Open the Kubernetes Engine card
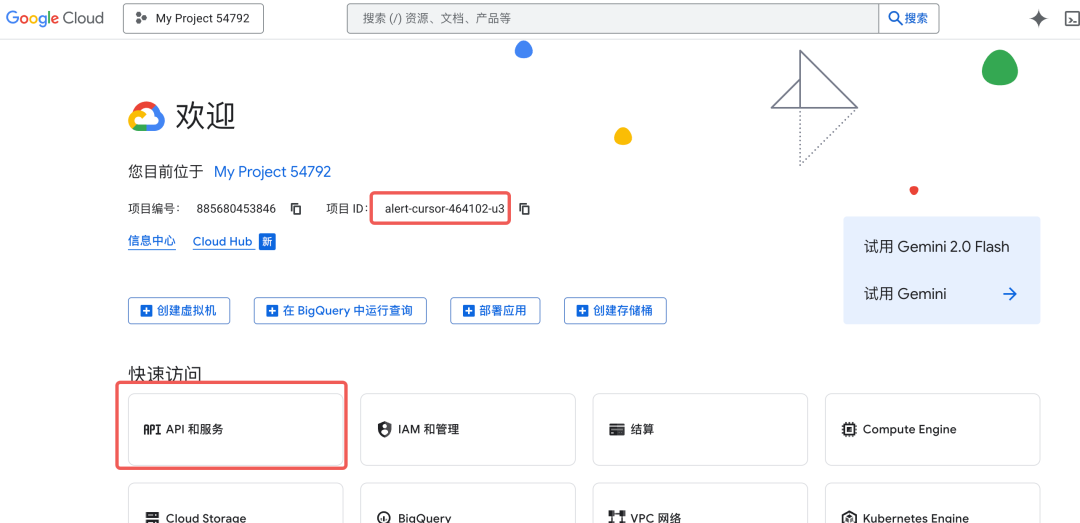Screen dimensions: 1080x523 pyautogui.click(x=933, y=503)
